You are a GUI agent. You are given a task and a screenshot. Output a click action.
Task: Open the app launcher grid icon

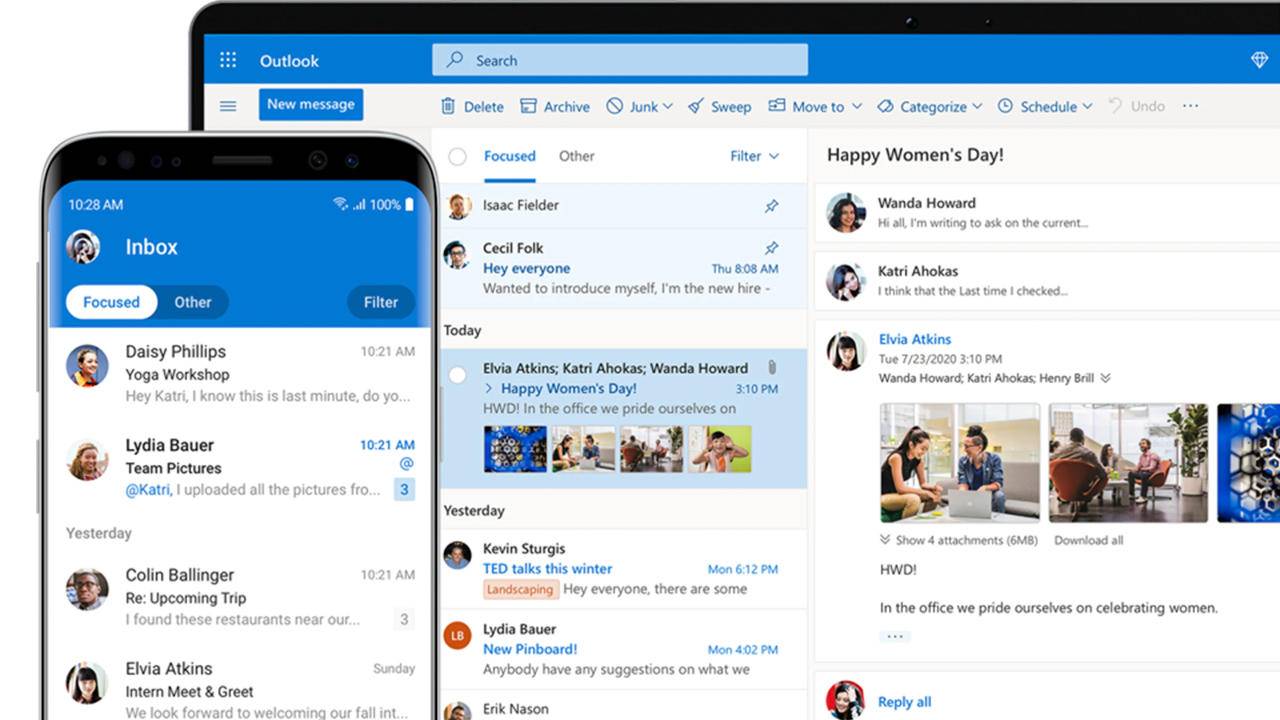coord(227,60)
